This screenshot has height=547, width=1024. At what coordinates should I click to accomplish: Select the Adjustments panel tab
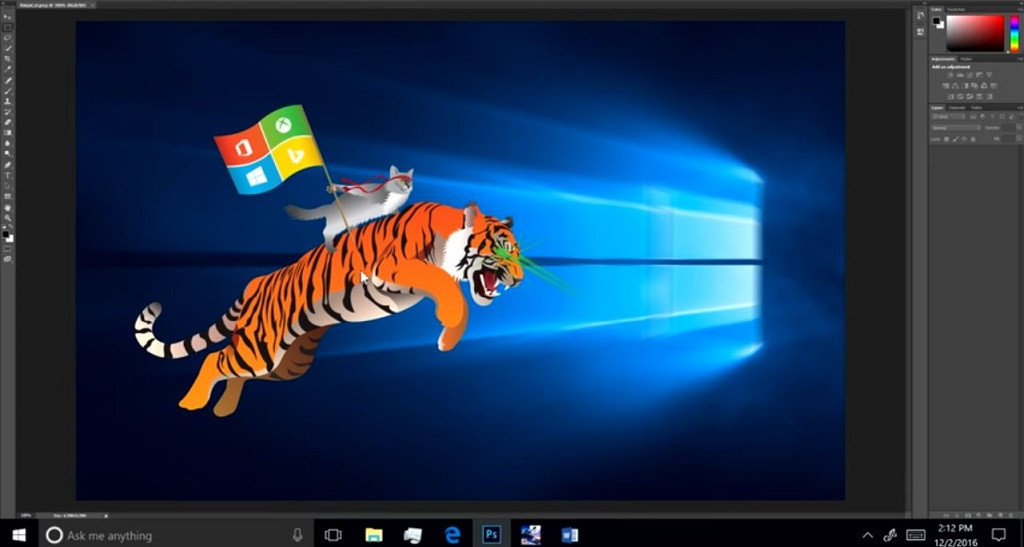click(x=943, y=59)
